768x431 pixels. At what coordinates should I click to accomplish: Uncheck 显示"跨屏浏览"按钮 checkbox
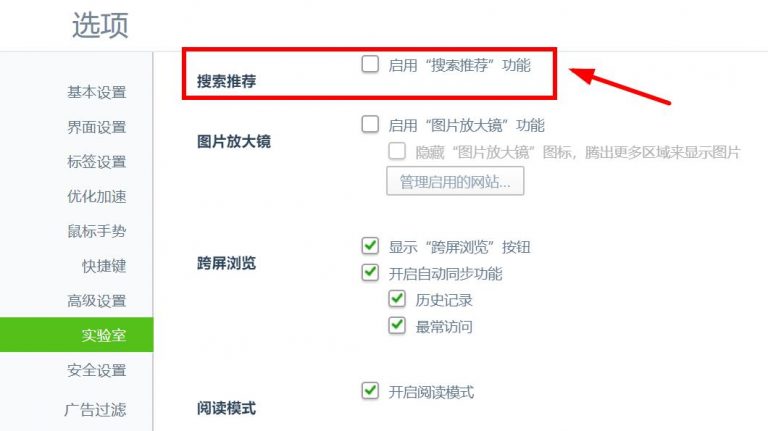pyautogui.click(x=370, y=246)
